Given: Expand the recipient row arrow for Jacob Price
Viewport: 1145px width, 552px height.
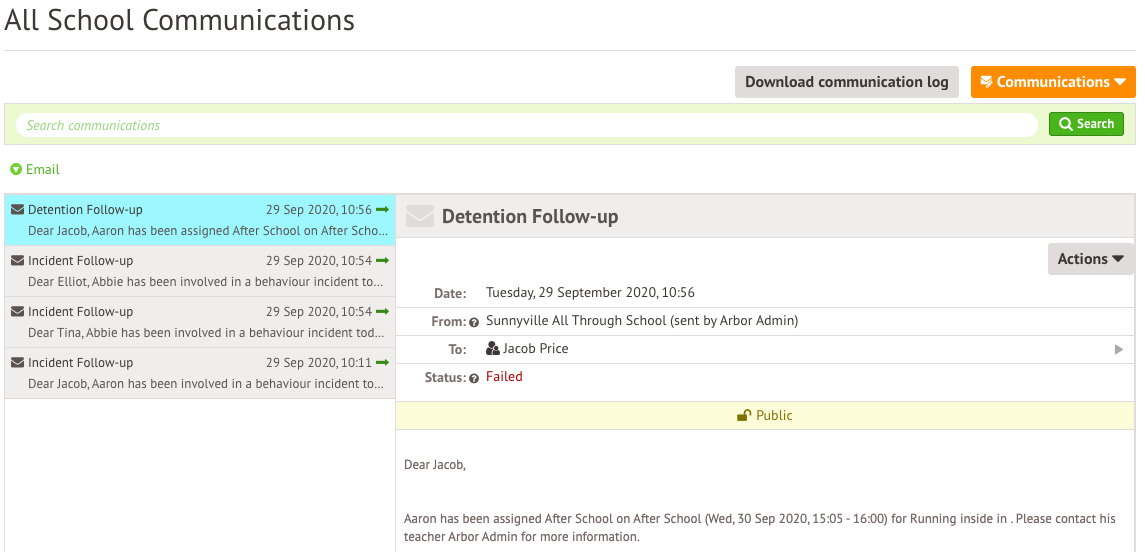Looking at the screenshot, I should pos(1119,349).
